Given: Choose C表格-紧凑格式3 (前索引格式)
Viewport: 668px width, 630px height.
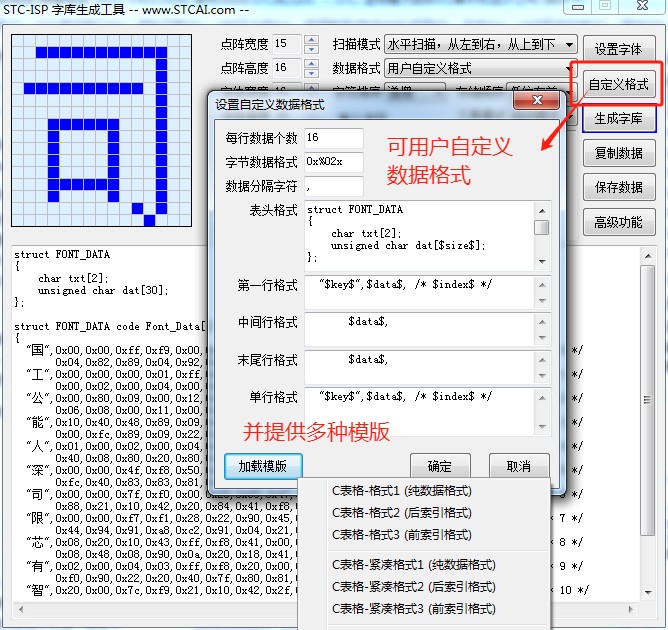Looking at the screenshot, I should tap(414, 608).
